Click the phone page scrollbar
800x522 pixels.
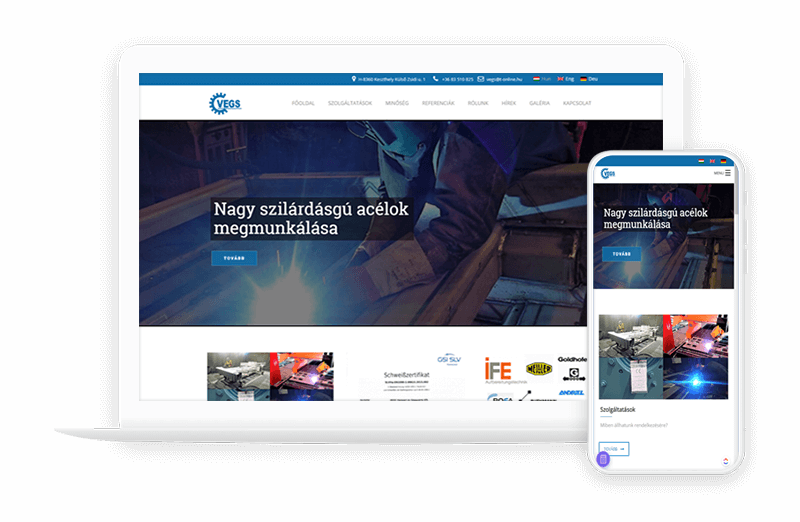[x=735, y=200]
